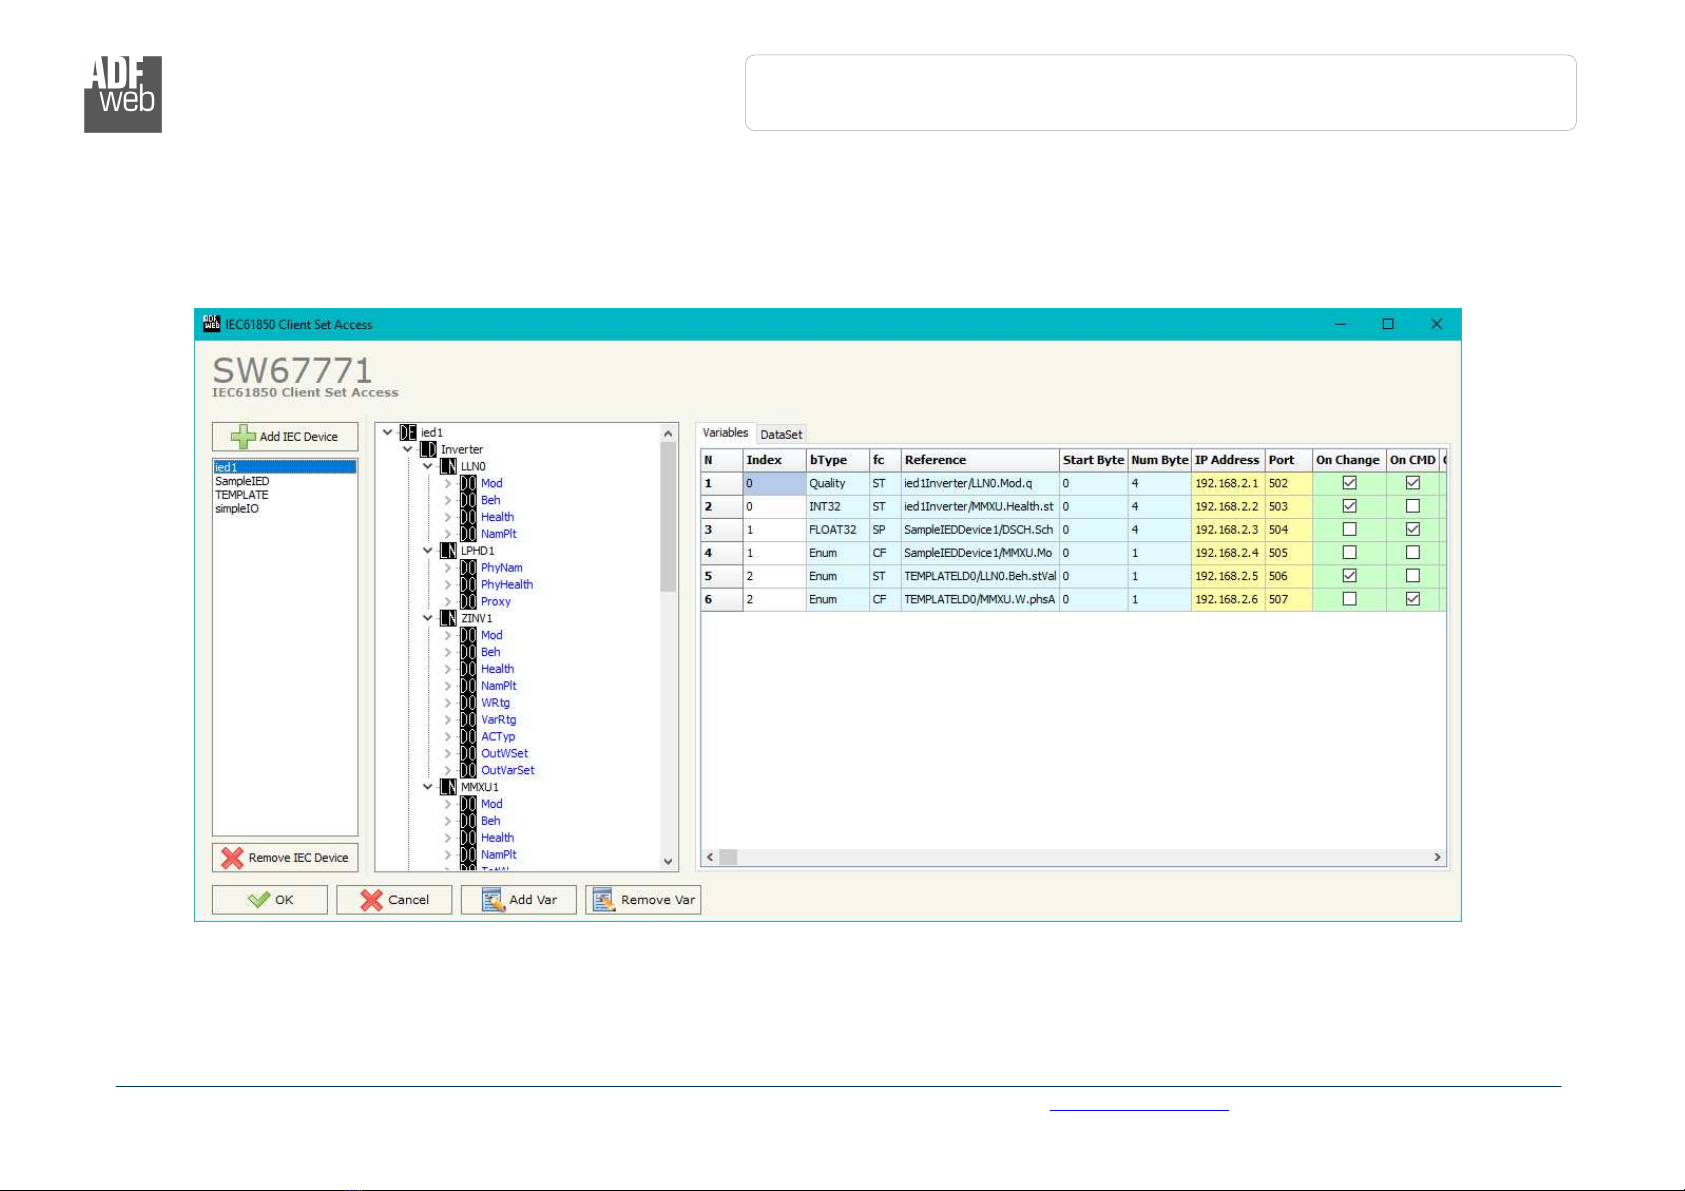Click the LN icon next to LPHD1

click(448, 551)
